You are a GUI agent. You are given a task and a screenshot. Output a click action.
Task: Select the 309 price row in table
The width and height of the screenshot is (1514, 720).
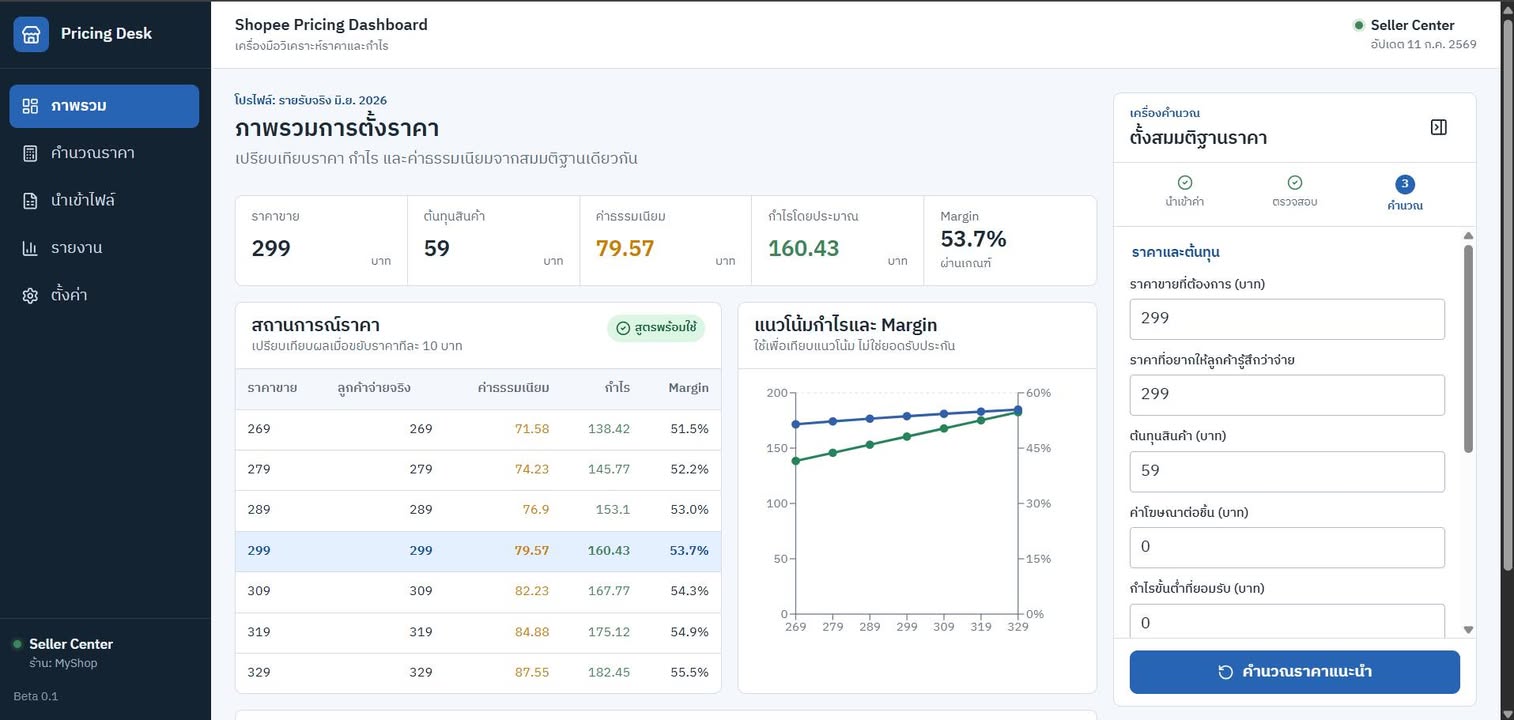pyautogui.click(x=478, y=591)
